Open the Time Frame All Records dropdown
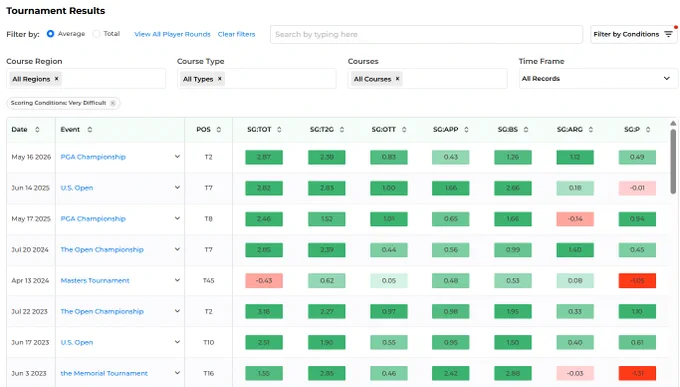680x387 pixels. point(598,79)
